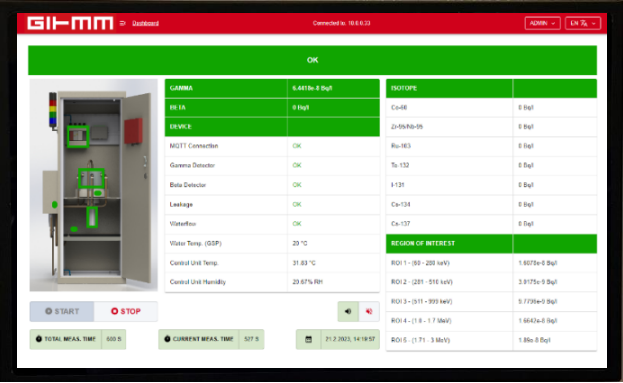623x383 pixels.
Task: Click the Leakage OK status
Action: [x=297, y=204]
